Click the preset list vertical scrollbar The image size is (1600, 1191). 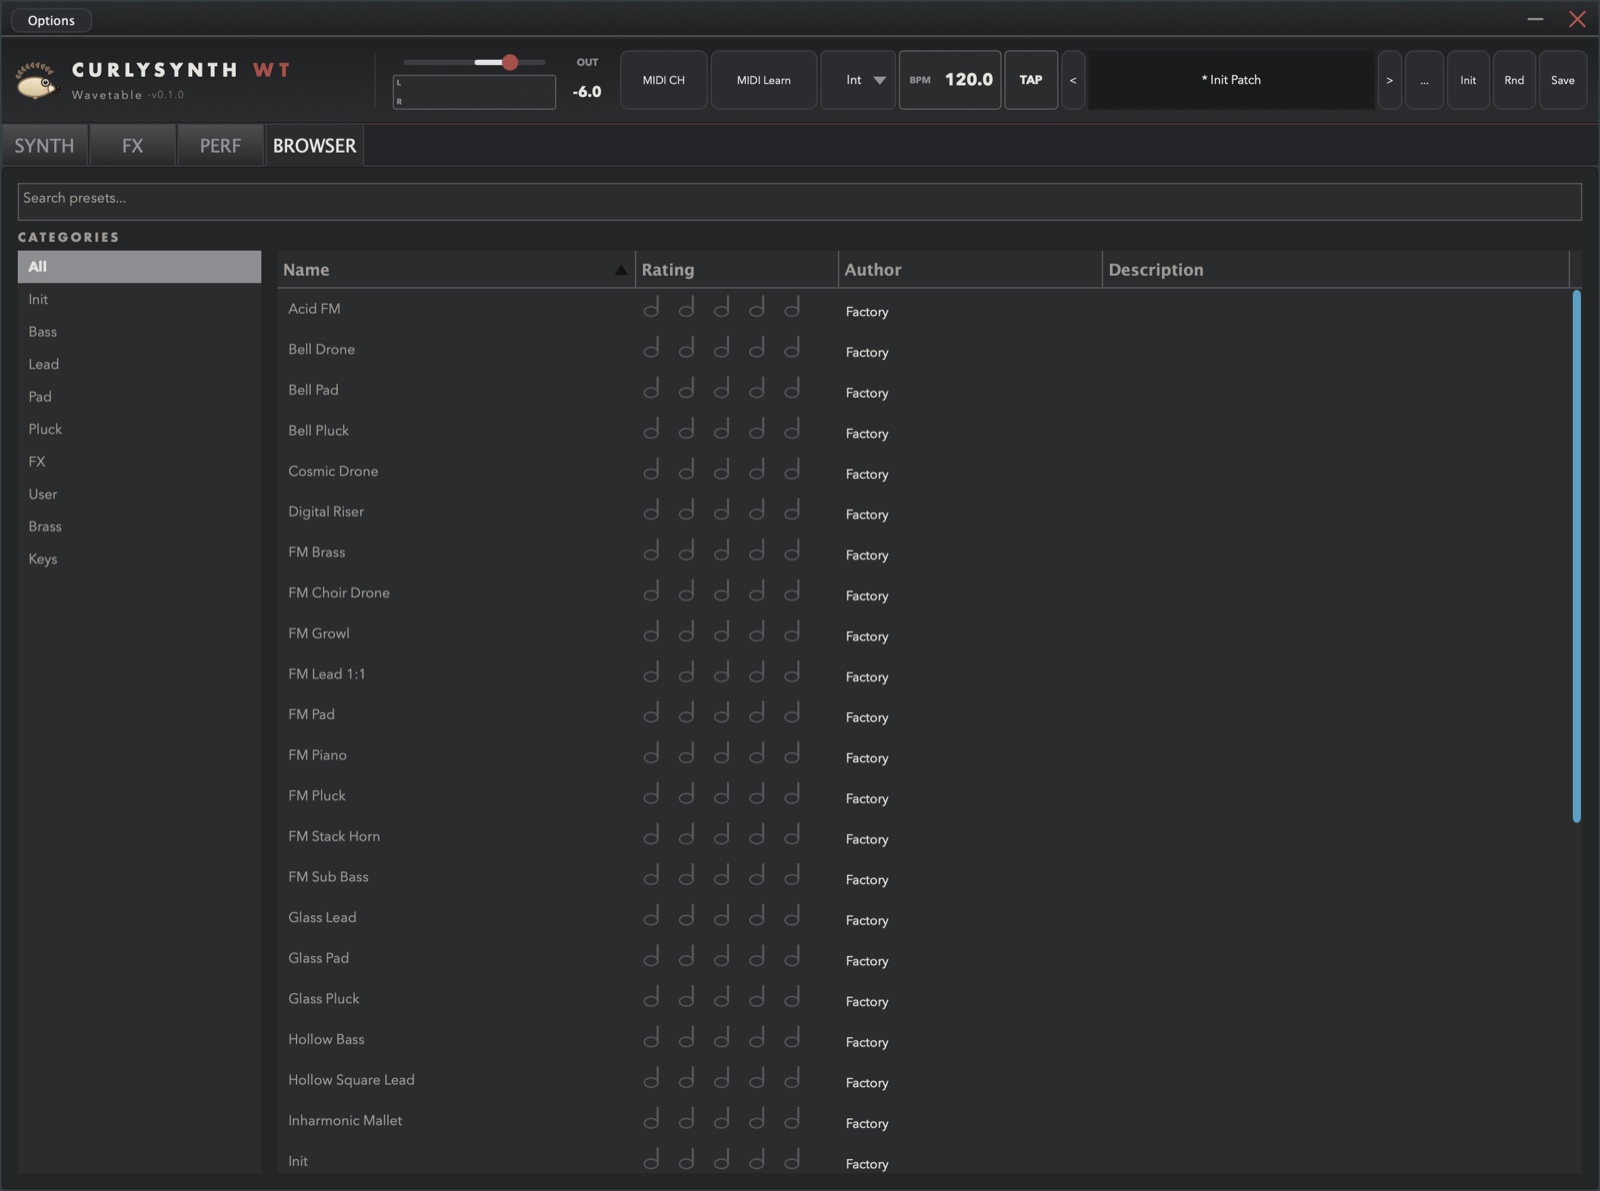(x=1577, y=556)
